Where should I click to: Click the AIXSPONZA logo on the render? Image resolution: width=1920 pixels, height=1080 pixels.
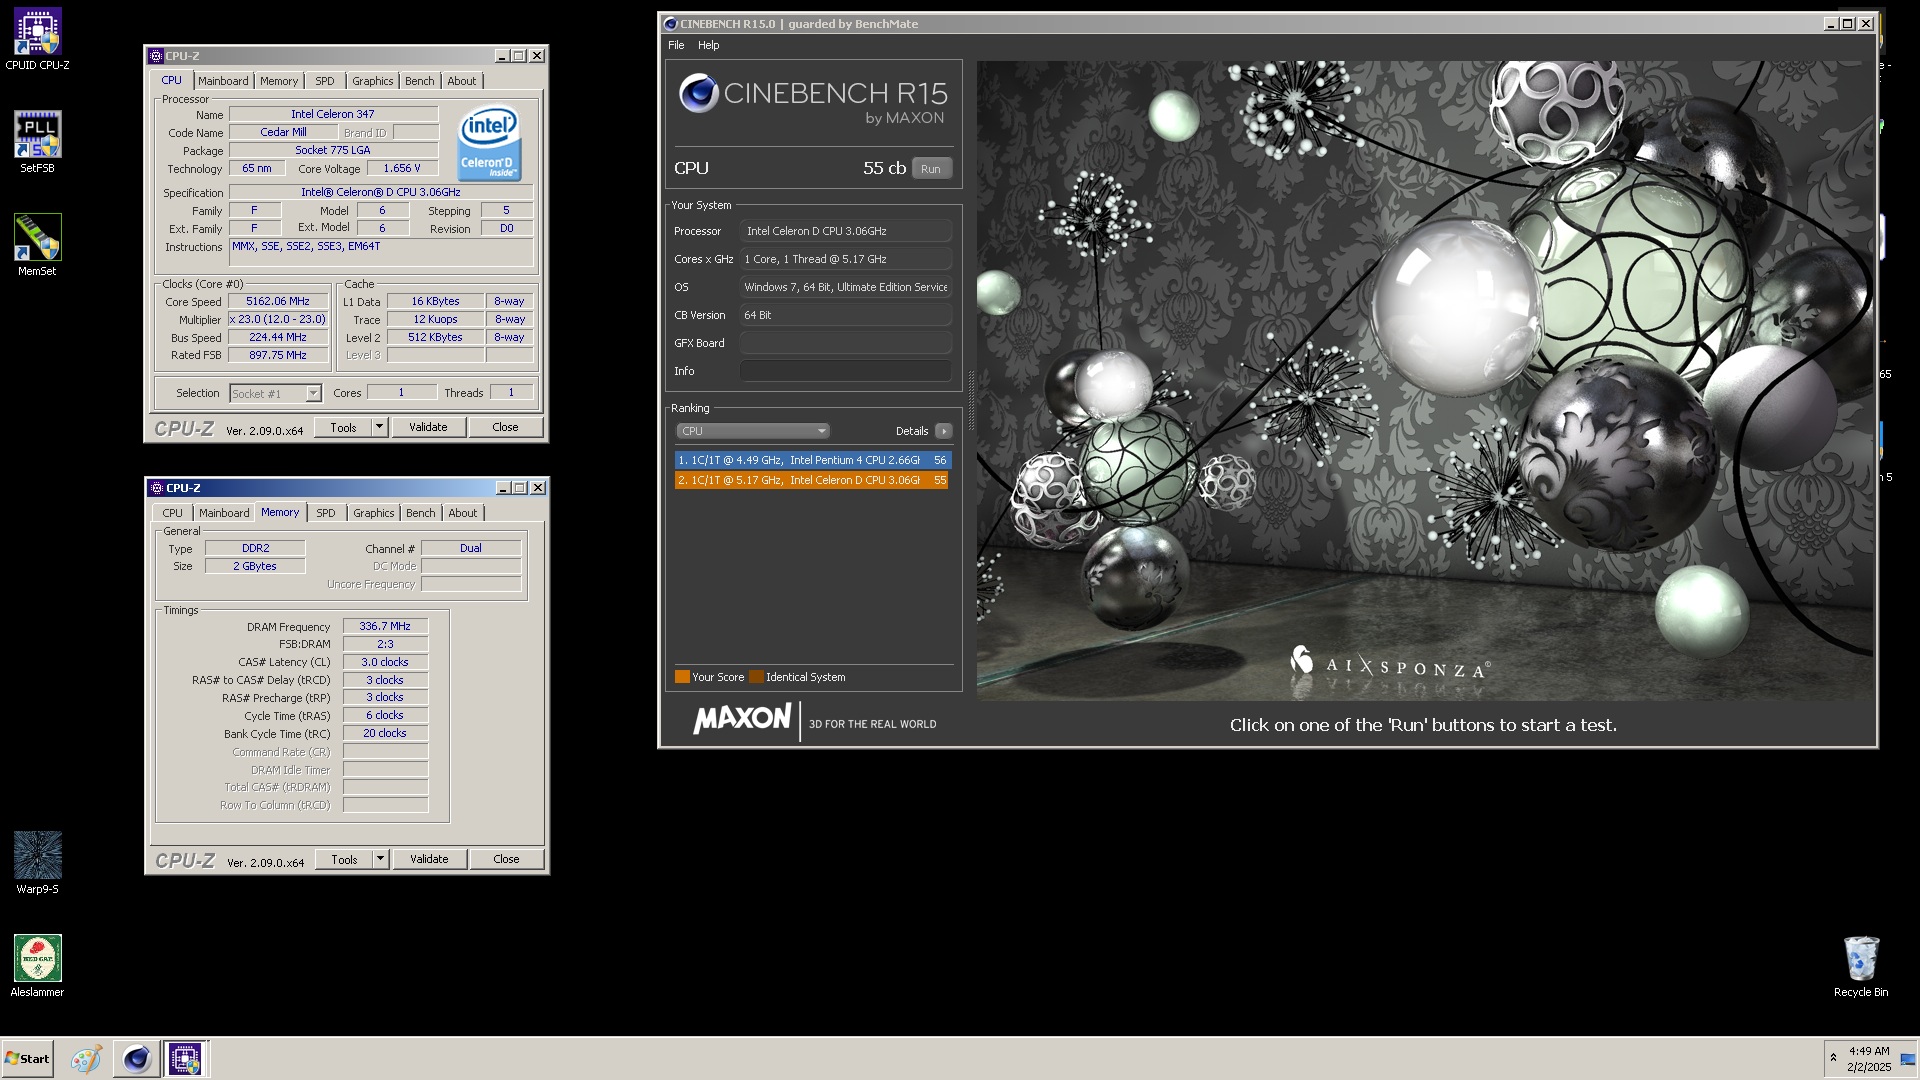coord(1389,663)
